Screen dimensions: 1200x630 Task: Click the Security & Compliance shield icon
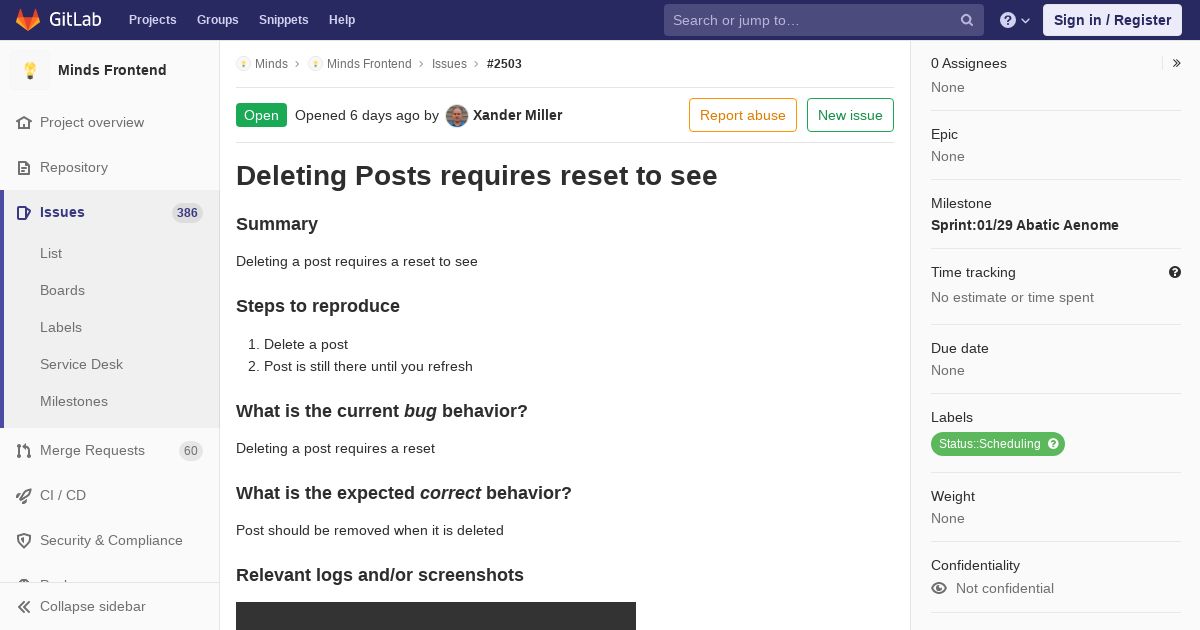24,540
